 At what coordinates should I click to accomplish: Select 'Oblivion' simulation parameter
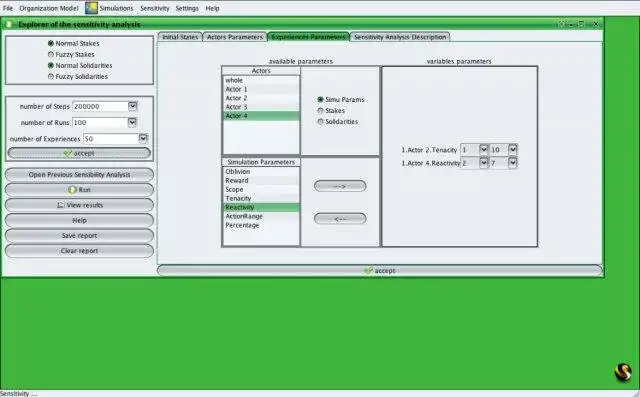coord(261,172)
